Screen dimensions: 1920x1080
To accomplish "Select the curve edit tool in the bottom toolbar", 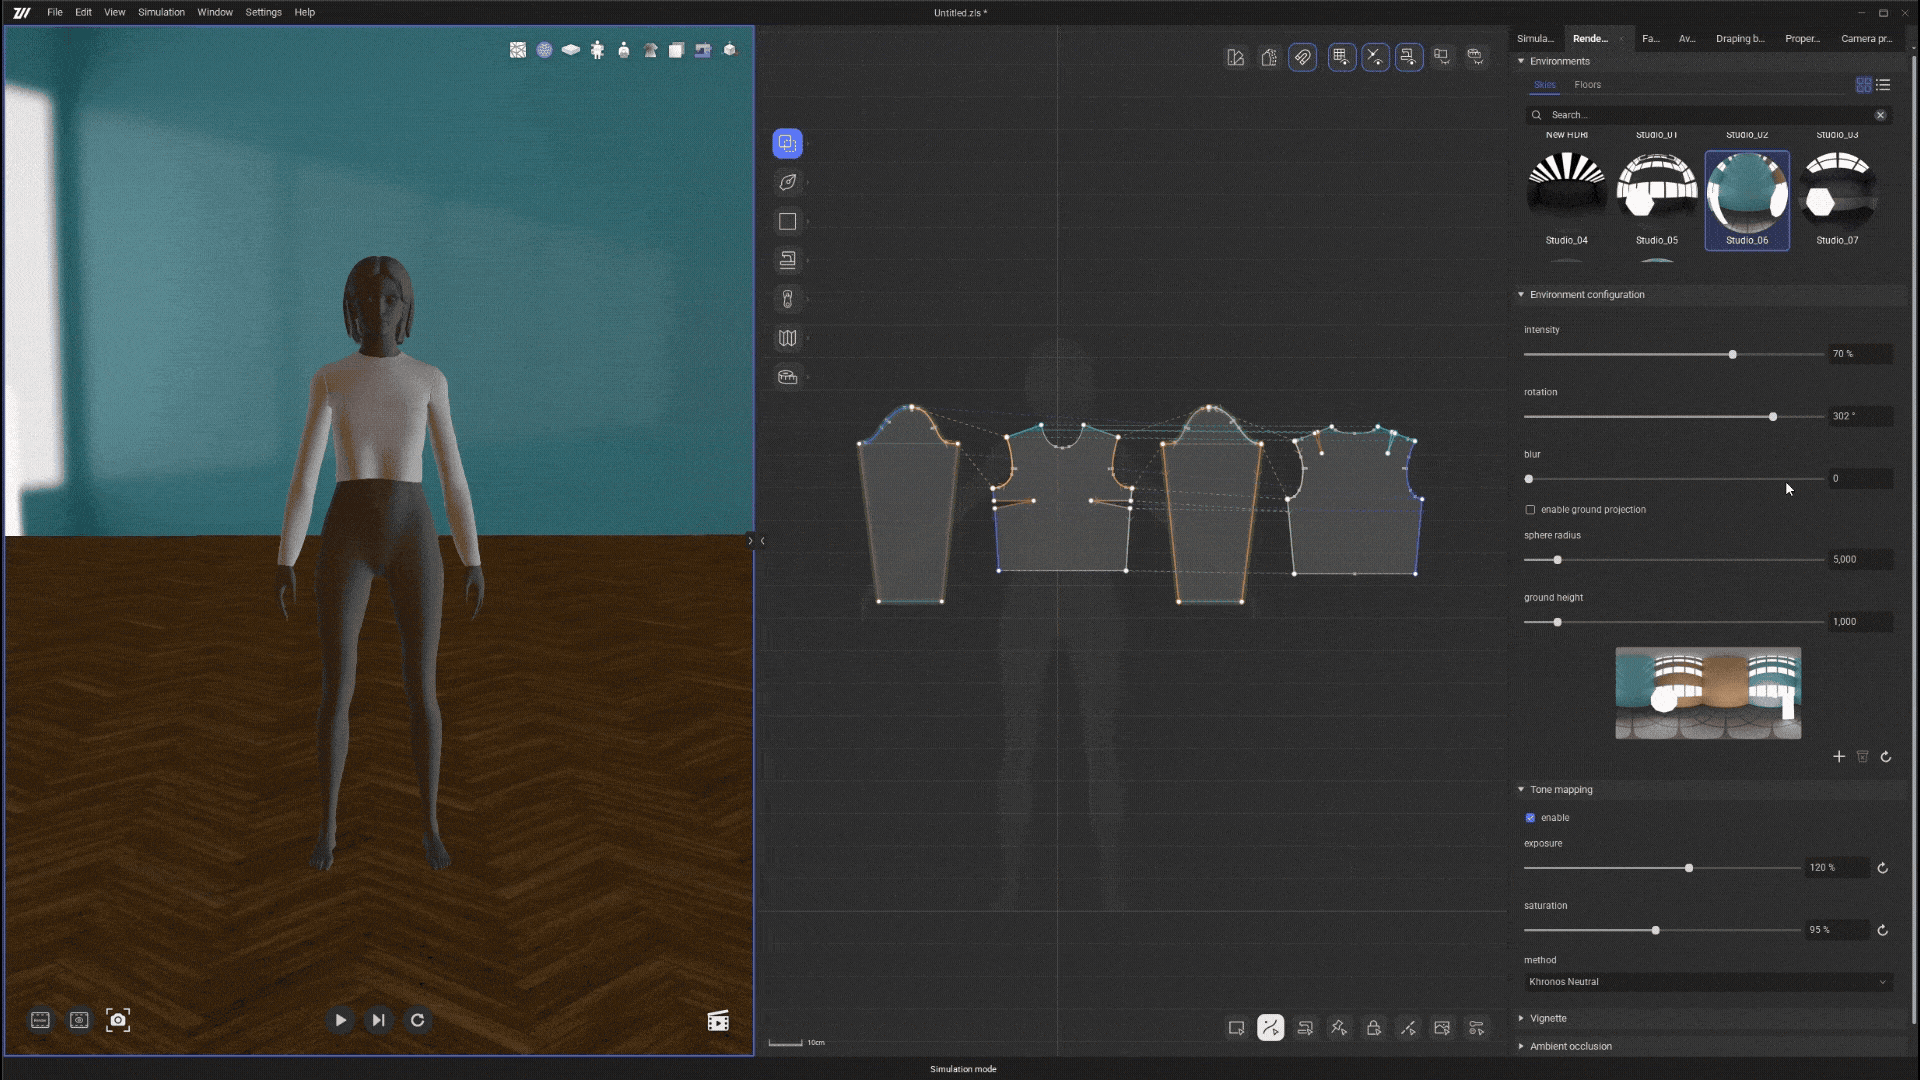I will (1271, 1027).
